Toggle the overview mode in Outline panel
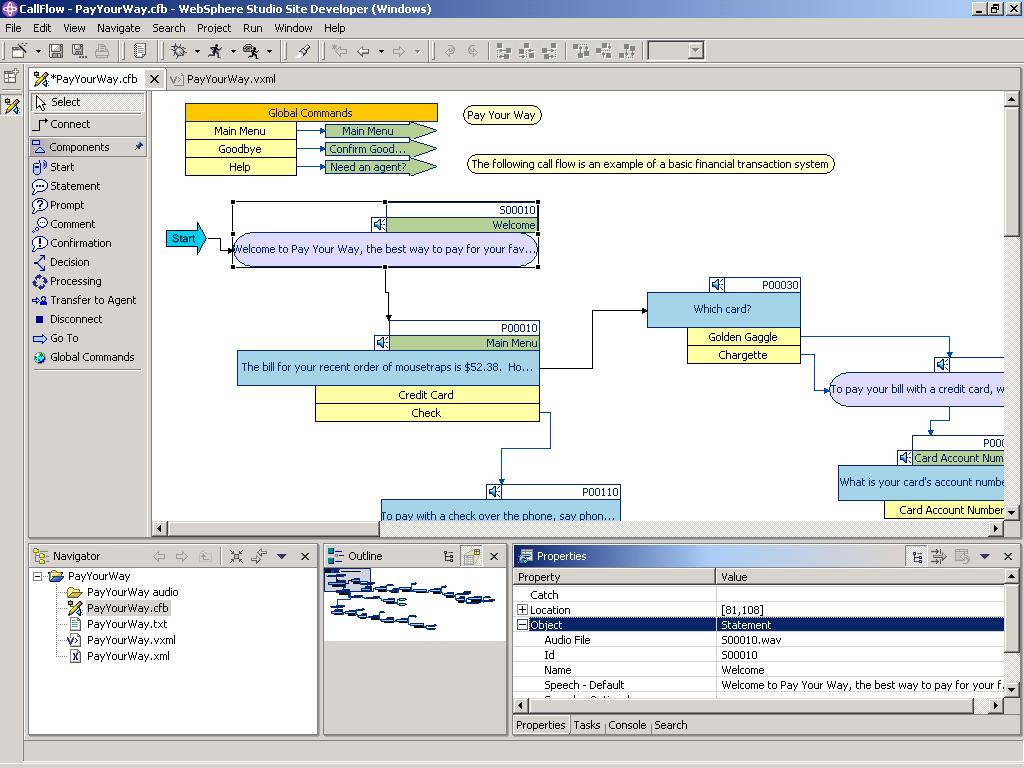The height and width of the screenshot is (768, 1024). (471, 557)
